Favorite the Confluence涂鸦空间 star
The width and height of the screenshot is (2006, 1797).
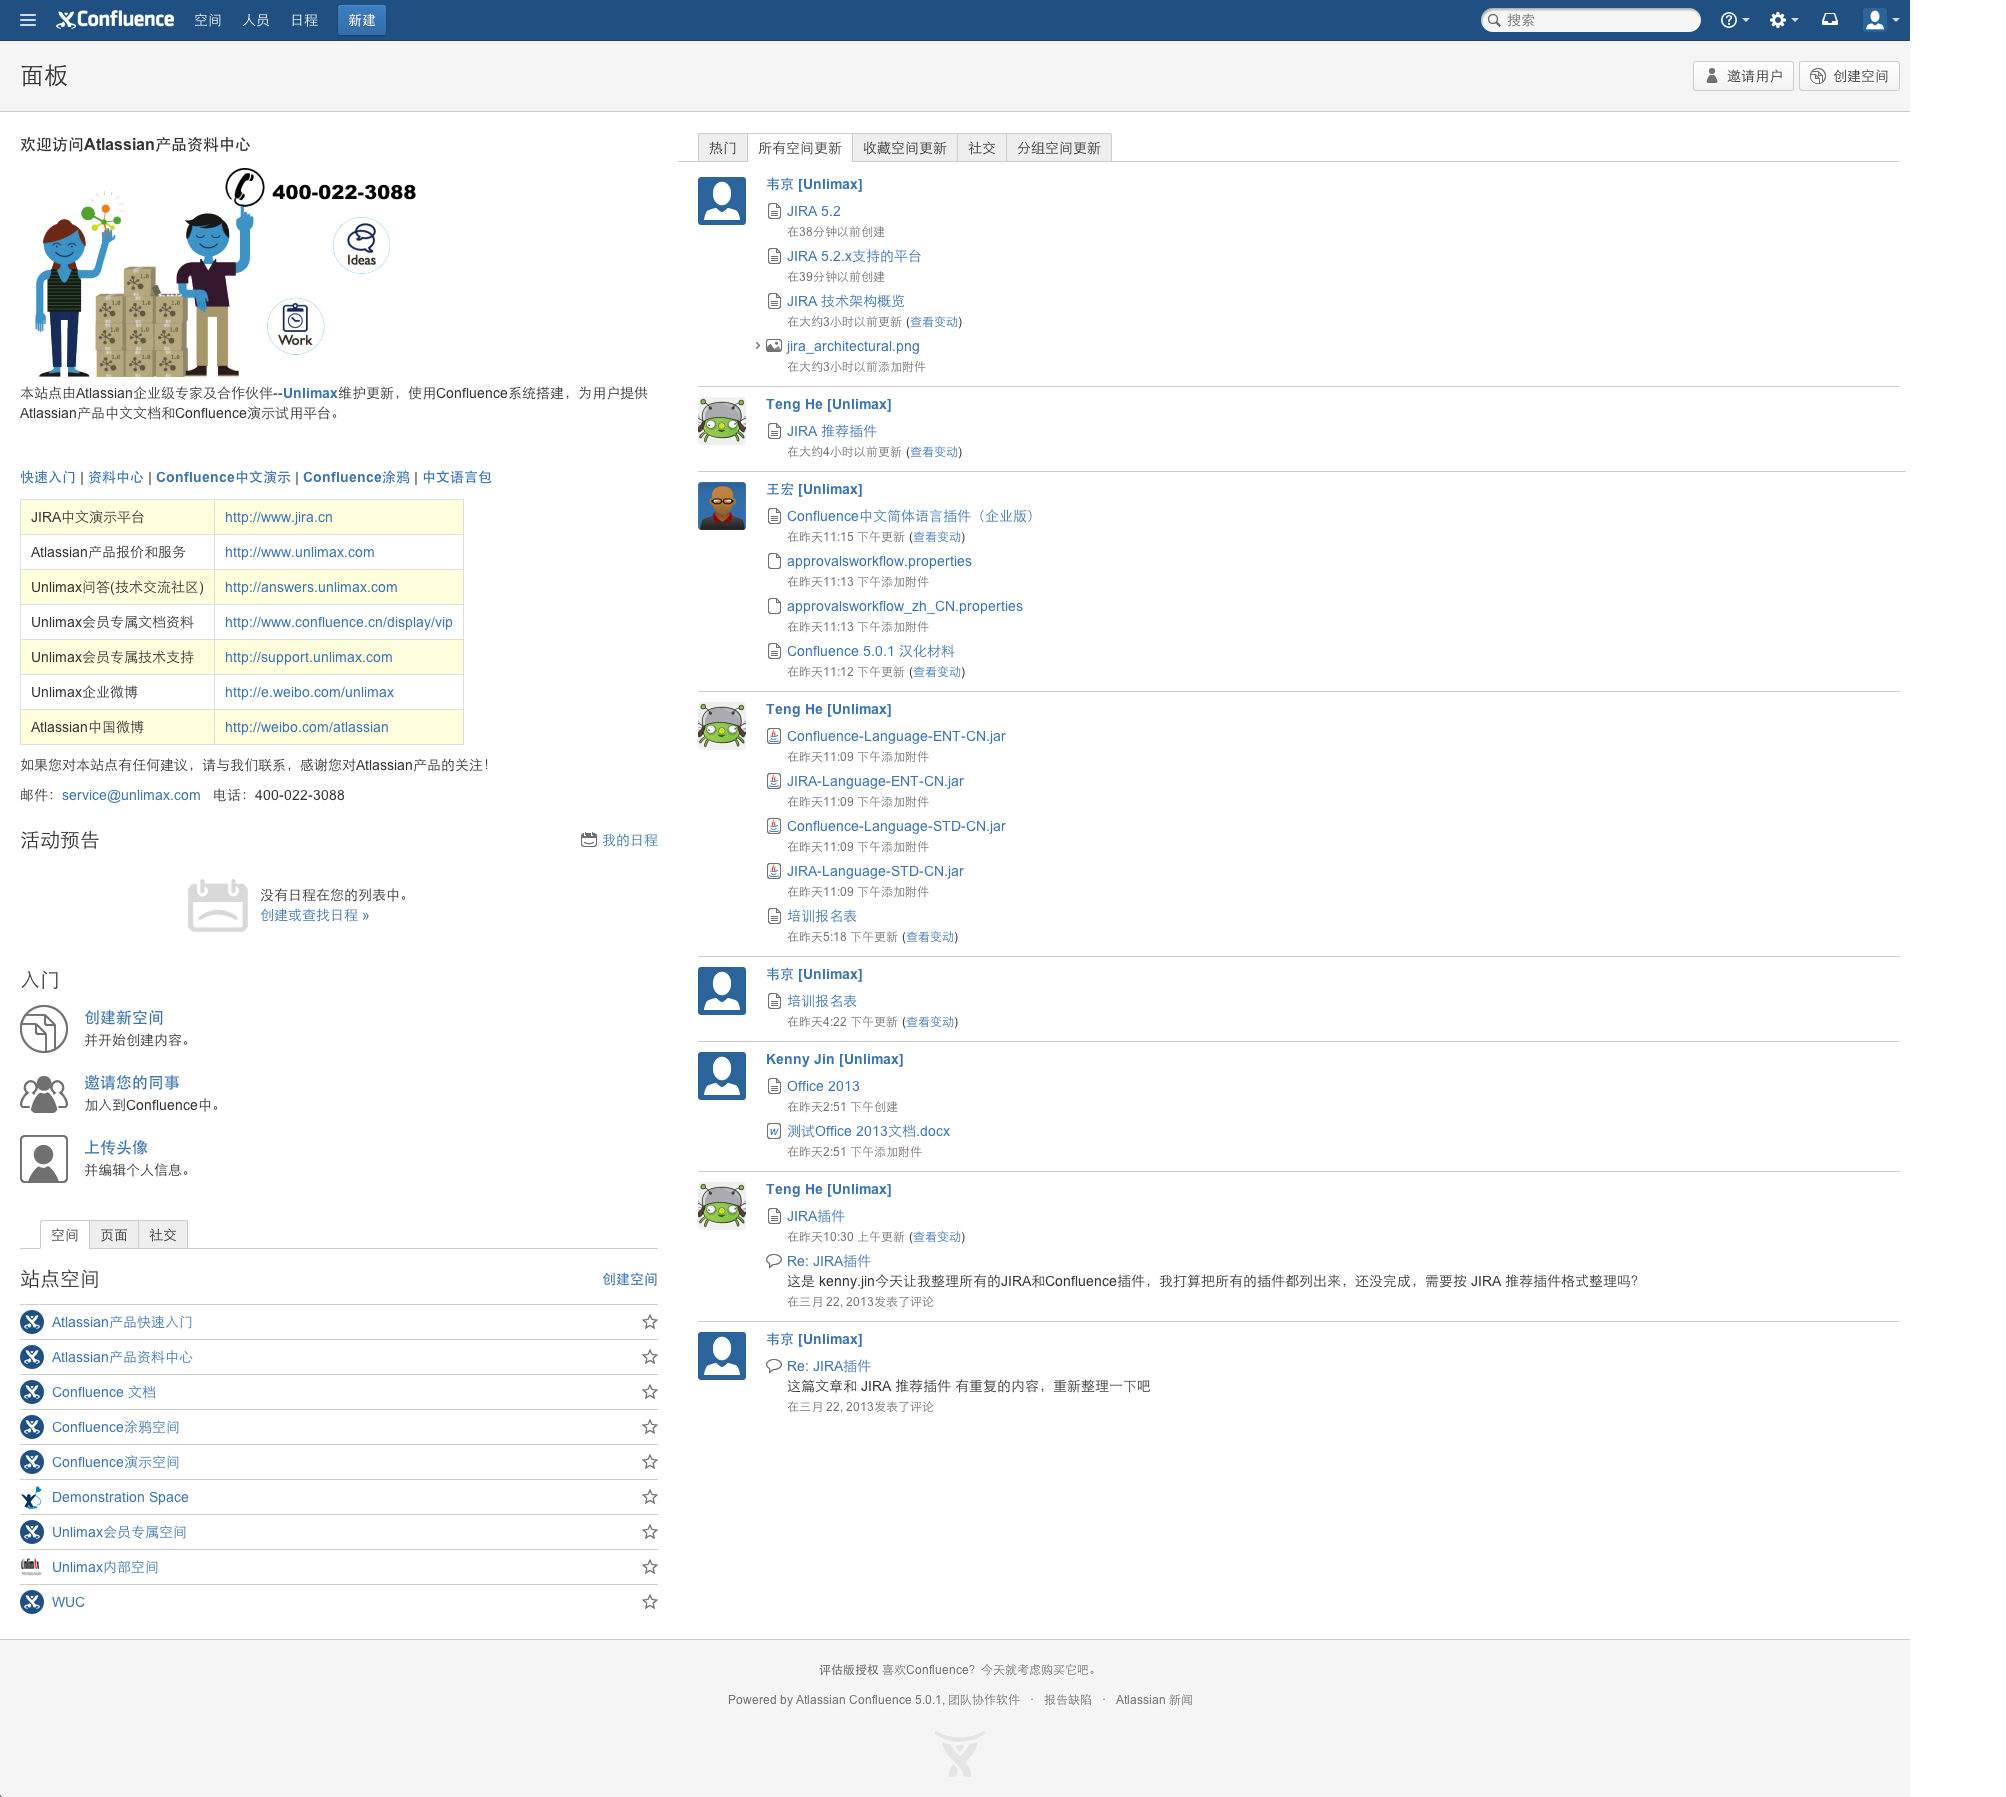point(650,1427)
